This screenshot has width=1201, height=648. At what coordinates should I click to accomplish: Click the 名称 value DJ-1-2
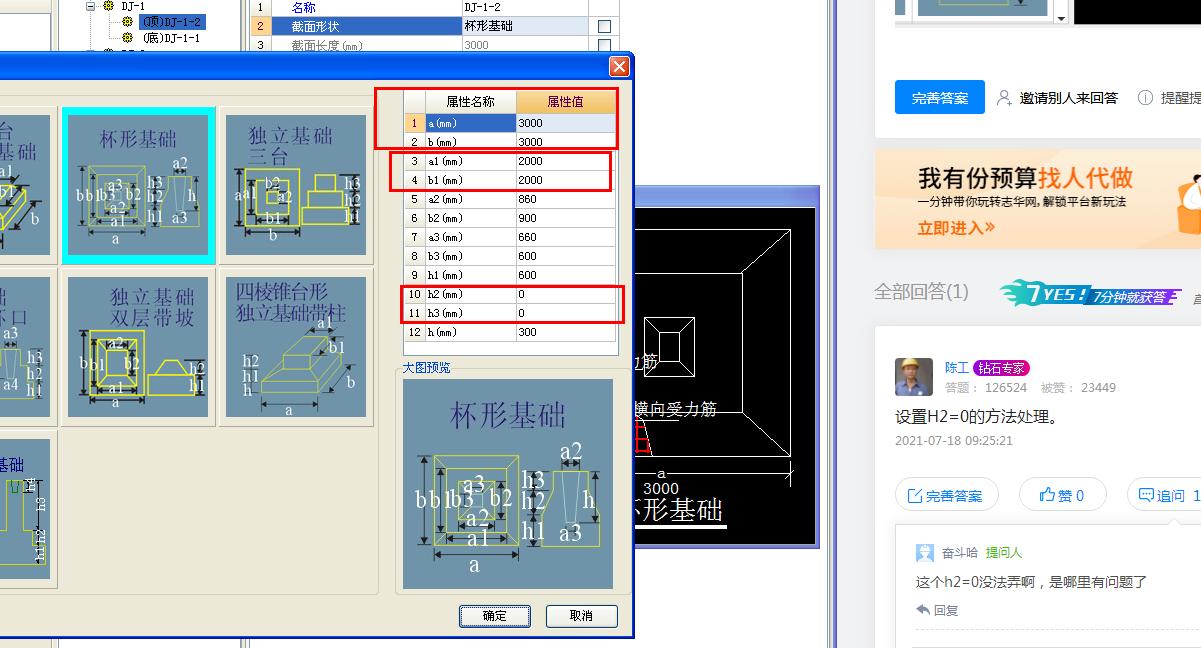coord(525,7)
